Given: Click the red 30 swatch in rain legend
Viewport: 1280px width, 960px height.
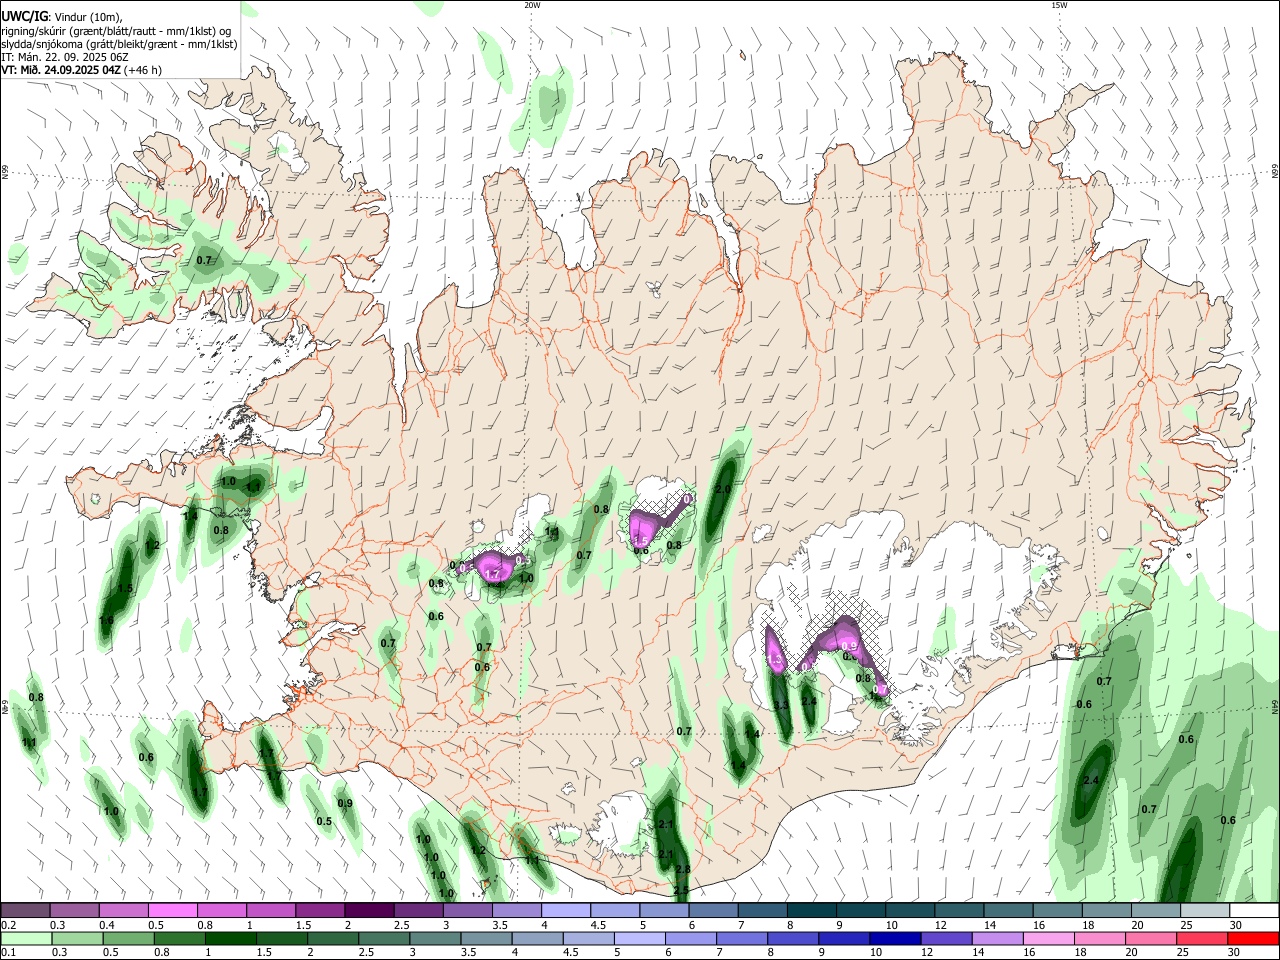Looking at the screenshot, I should [x=1254, y=939].
